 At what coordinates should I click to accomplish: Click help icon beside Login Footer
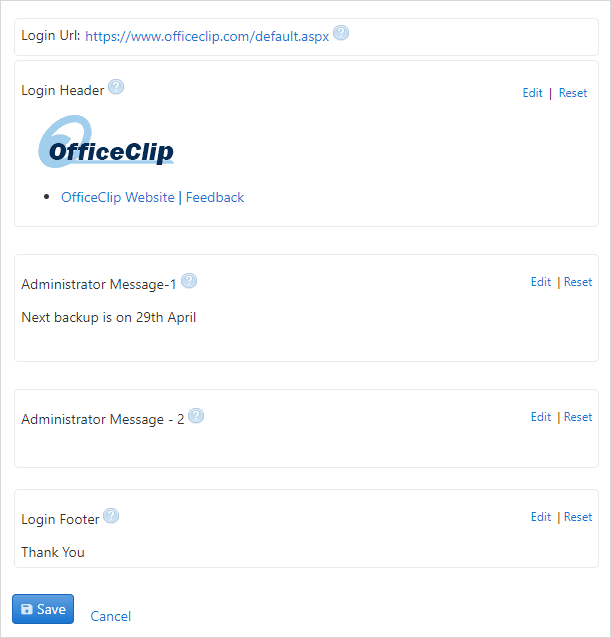[111, 516]
